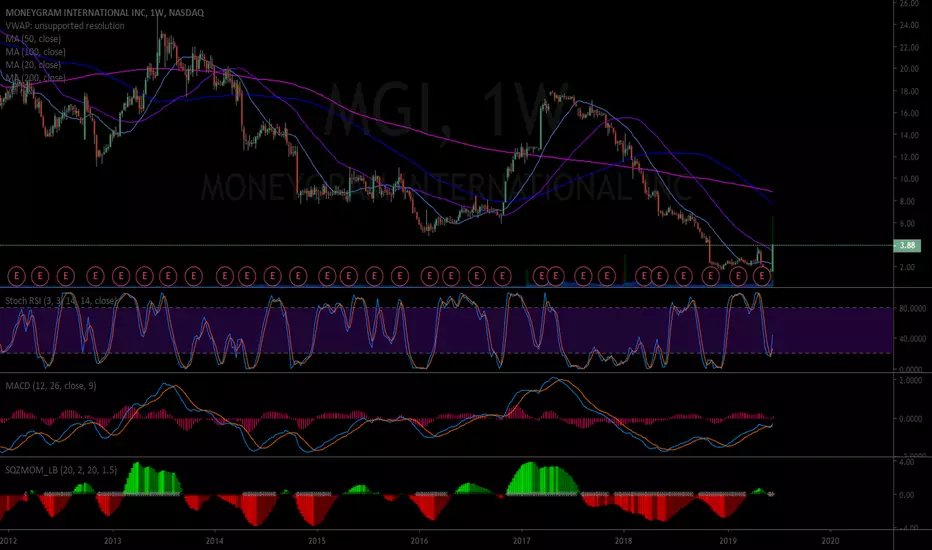
Task: Click the 6.00 price axis label
Action: (907, 224)
